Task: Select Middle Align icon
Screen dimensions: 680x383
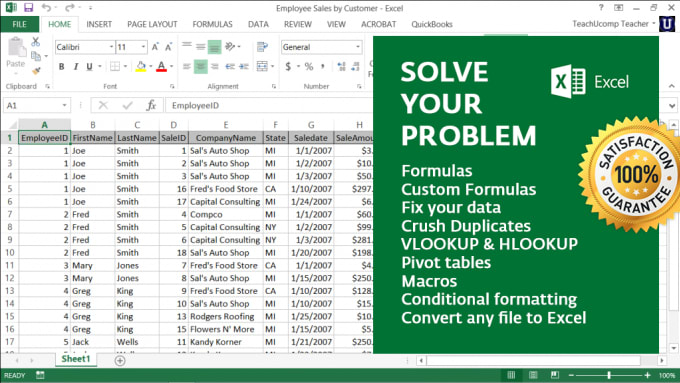Action: (x=200, y=46)
